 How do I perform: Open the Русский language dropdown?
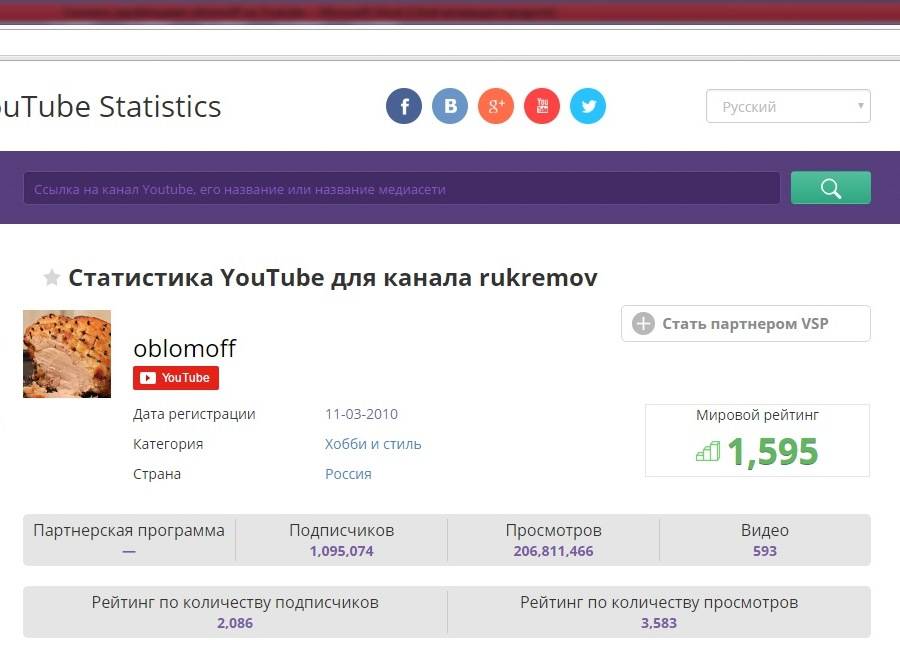pyautogui.click(x=788, y=106)
